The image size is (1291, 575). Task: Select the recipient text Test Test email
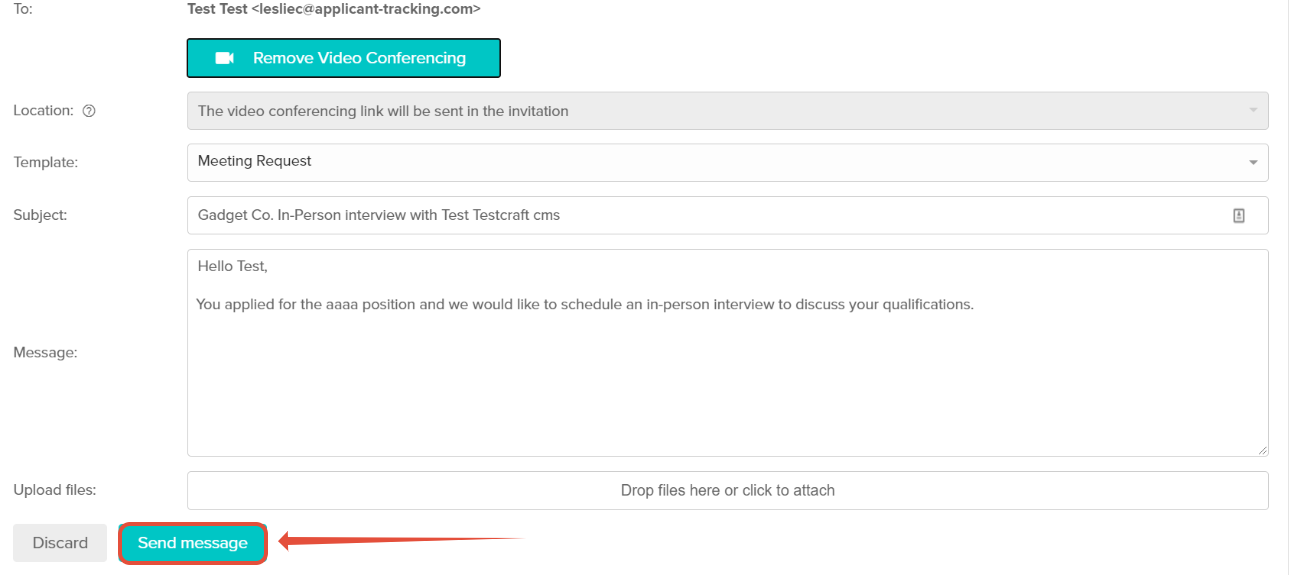[x=334, y=9]
